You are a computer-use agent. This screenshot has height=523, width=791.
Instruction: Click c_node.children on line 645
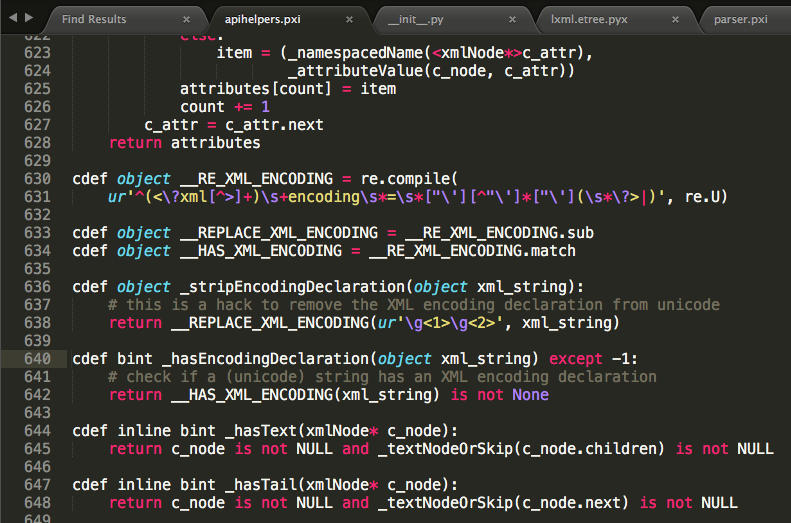[x=589, y=449]
